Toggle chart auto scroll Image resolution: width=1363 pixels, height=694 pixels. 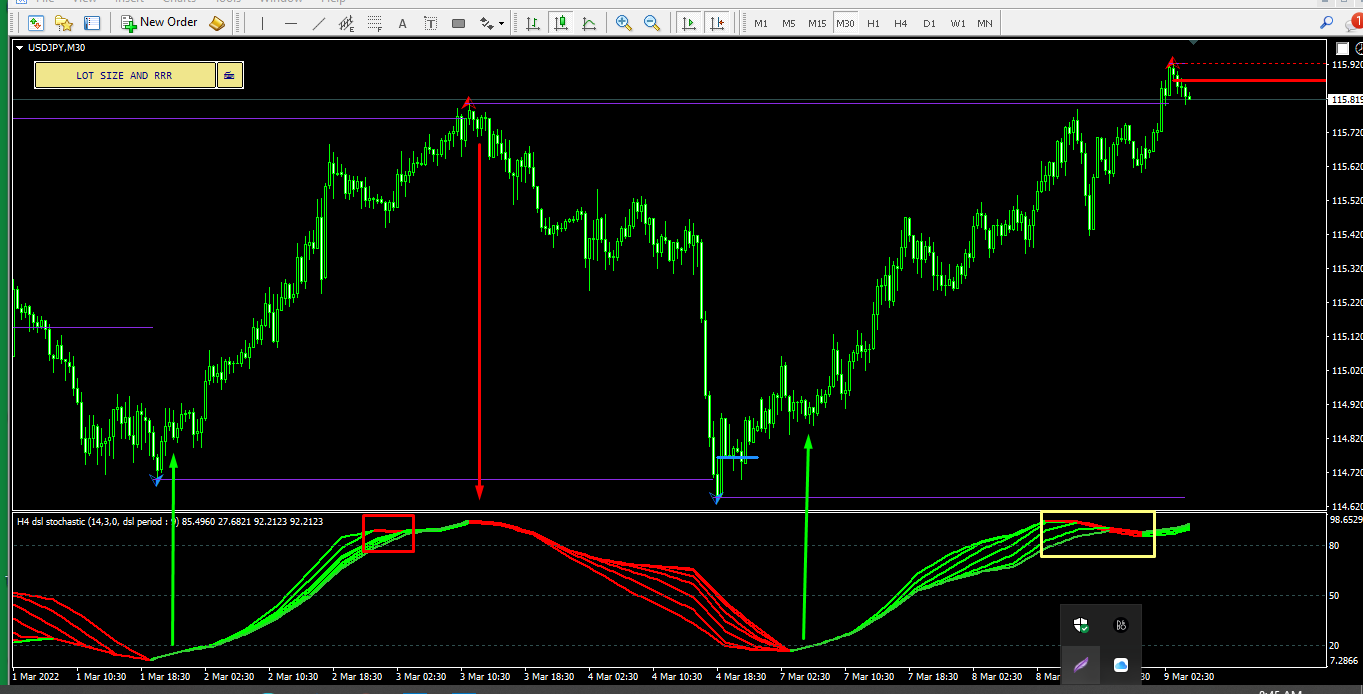tap(688, 22)
